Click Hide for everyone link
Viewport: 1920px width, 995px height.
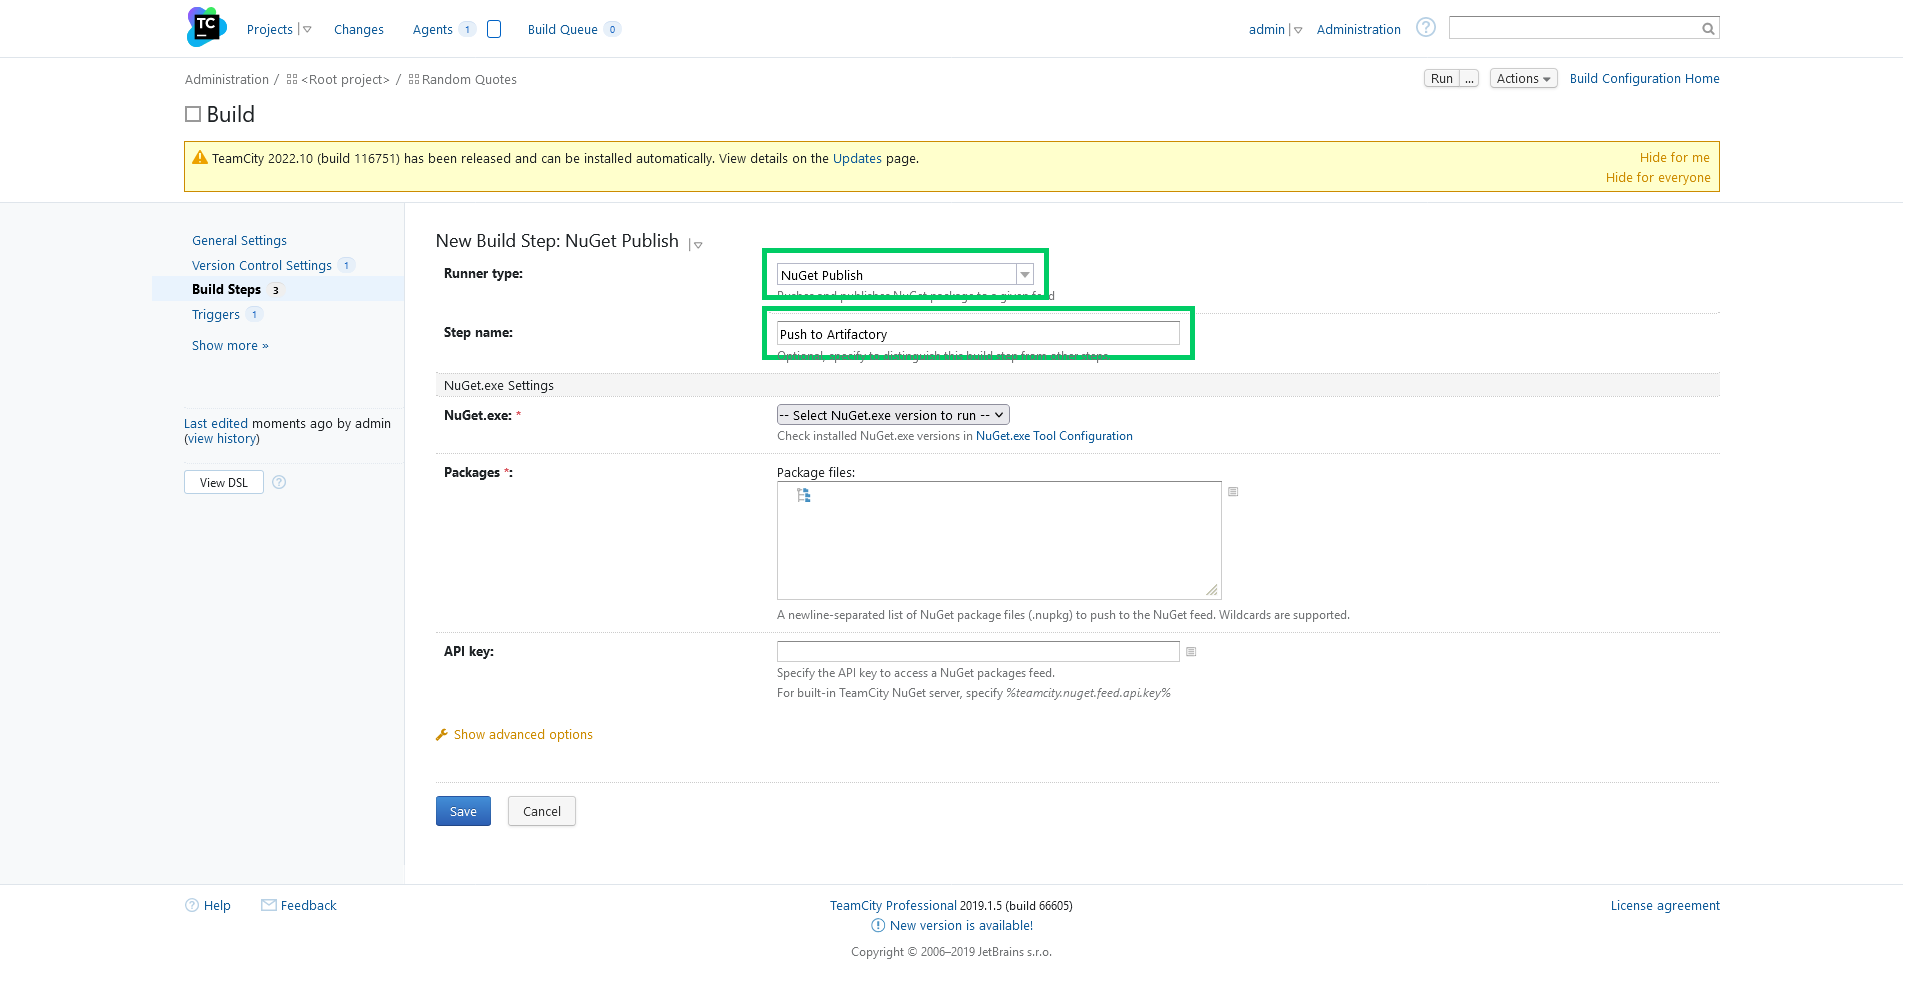(x=1658, y=178)
